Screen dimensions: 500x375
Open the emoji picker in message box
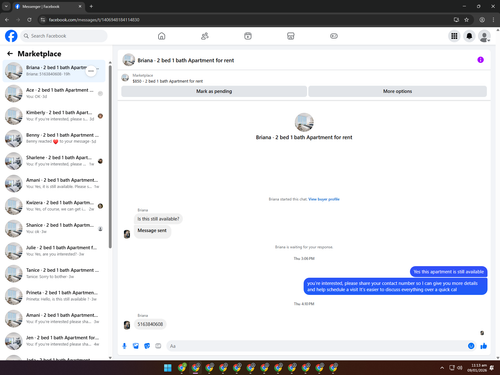[x=471, y=346]
